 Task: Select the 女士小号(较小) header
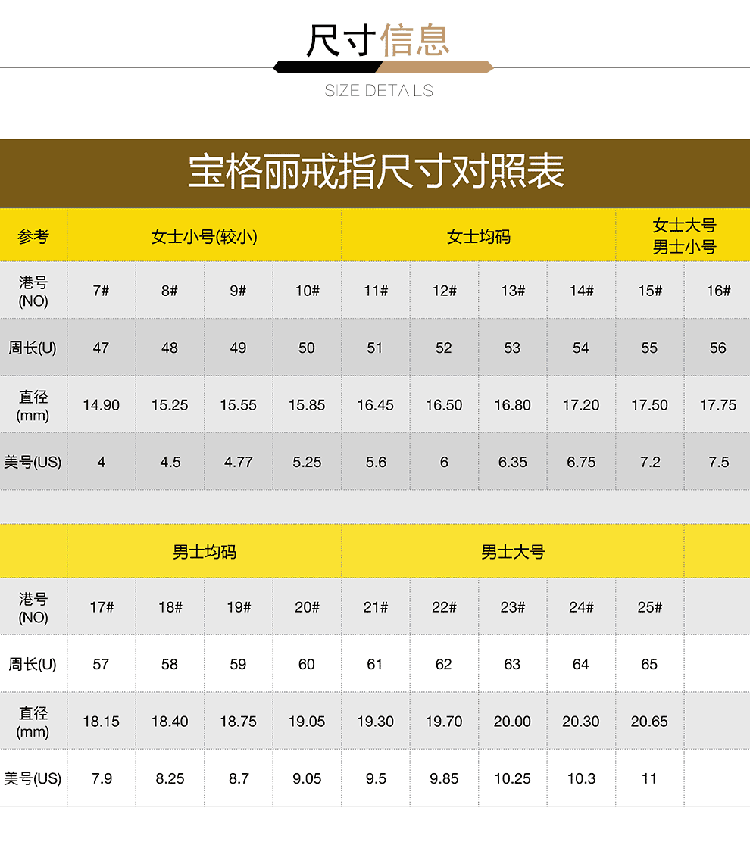(x=204, y=236)
